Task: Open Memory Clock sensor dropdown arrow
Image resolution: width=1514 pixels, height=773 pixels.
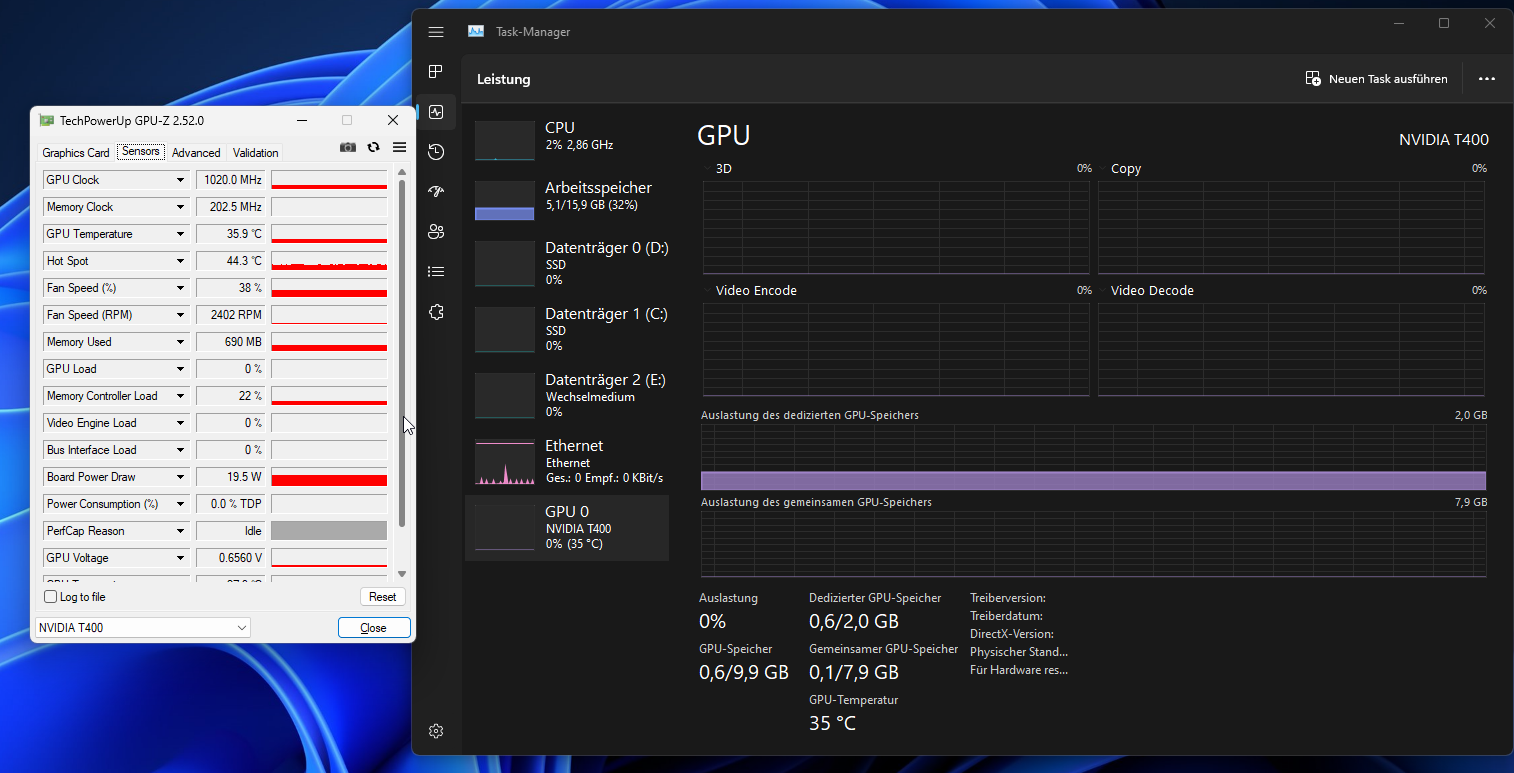Action: click(x=181, y=207)
